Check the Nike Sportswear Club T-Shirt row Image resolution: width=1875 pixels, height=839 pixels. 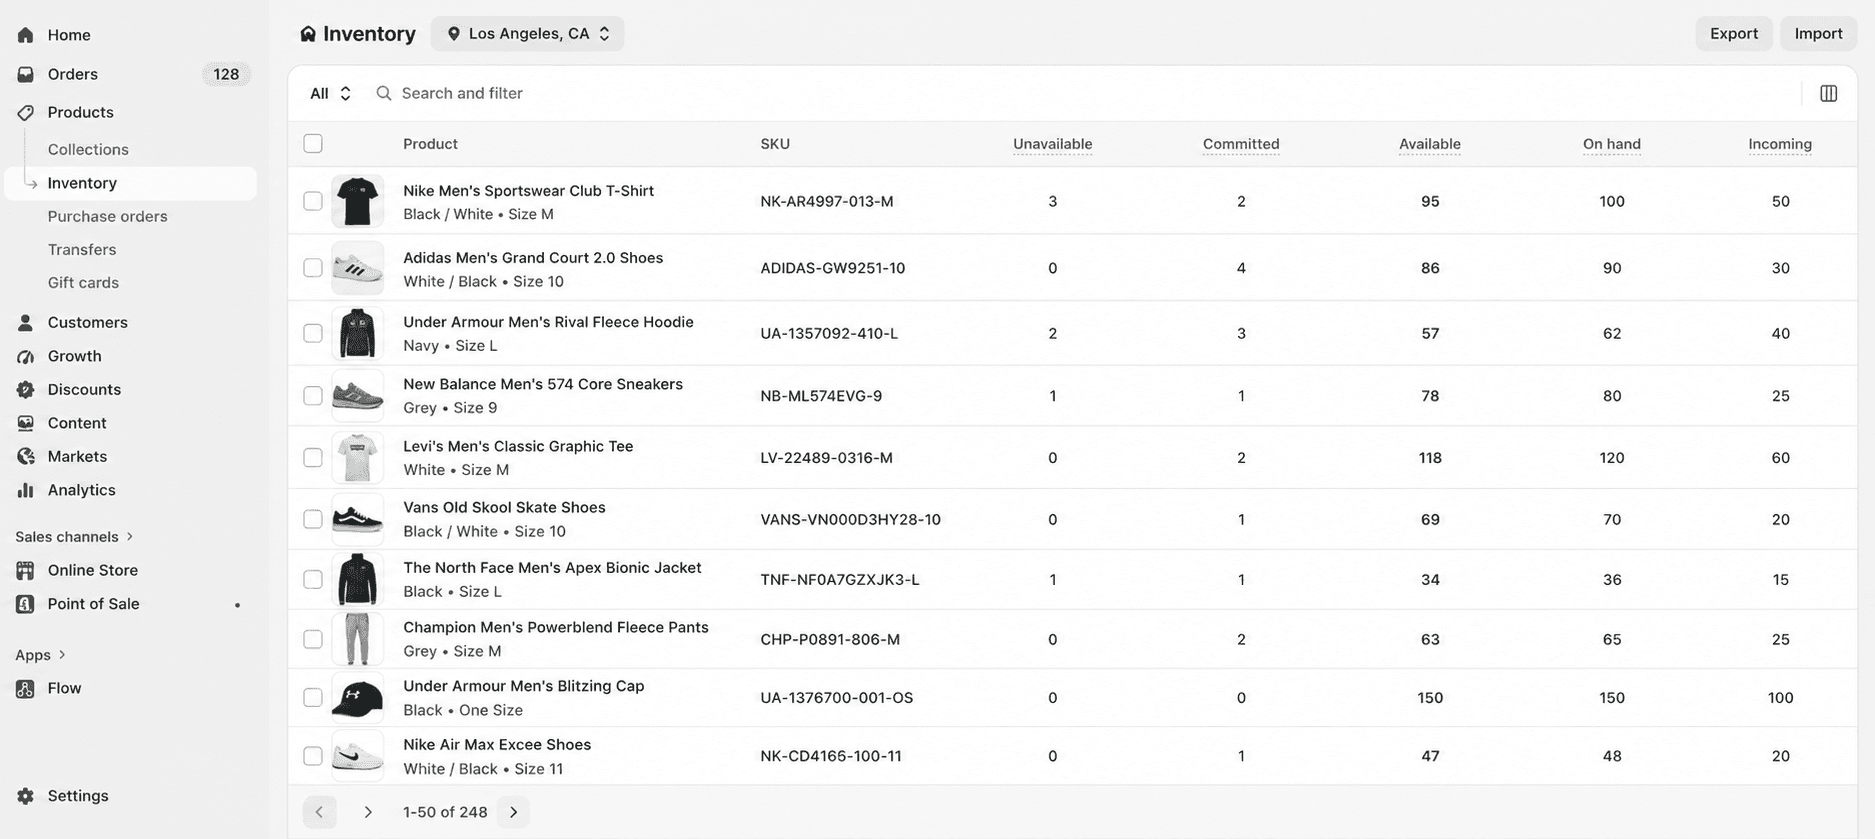(x=313, y=201)
